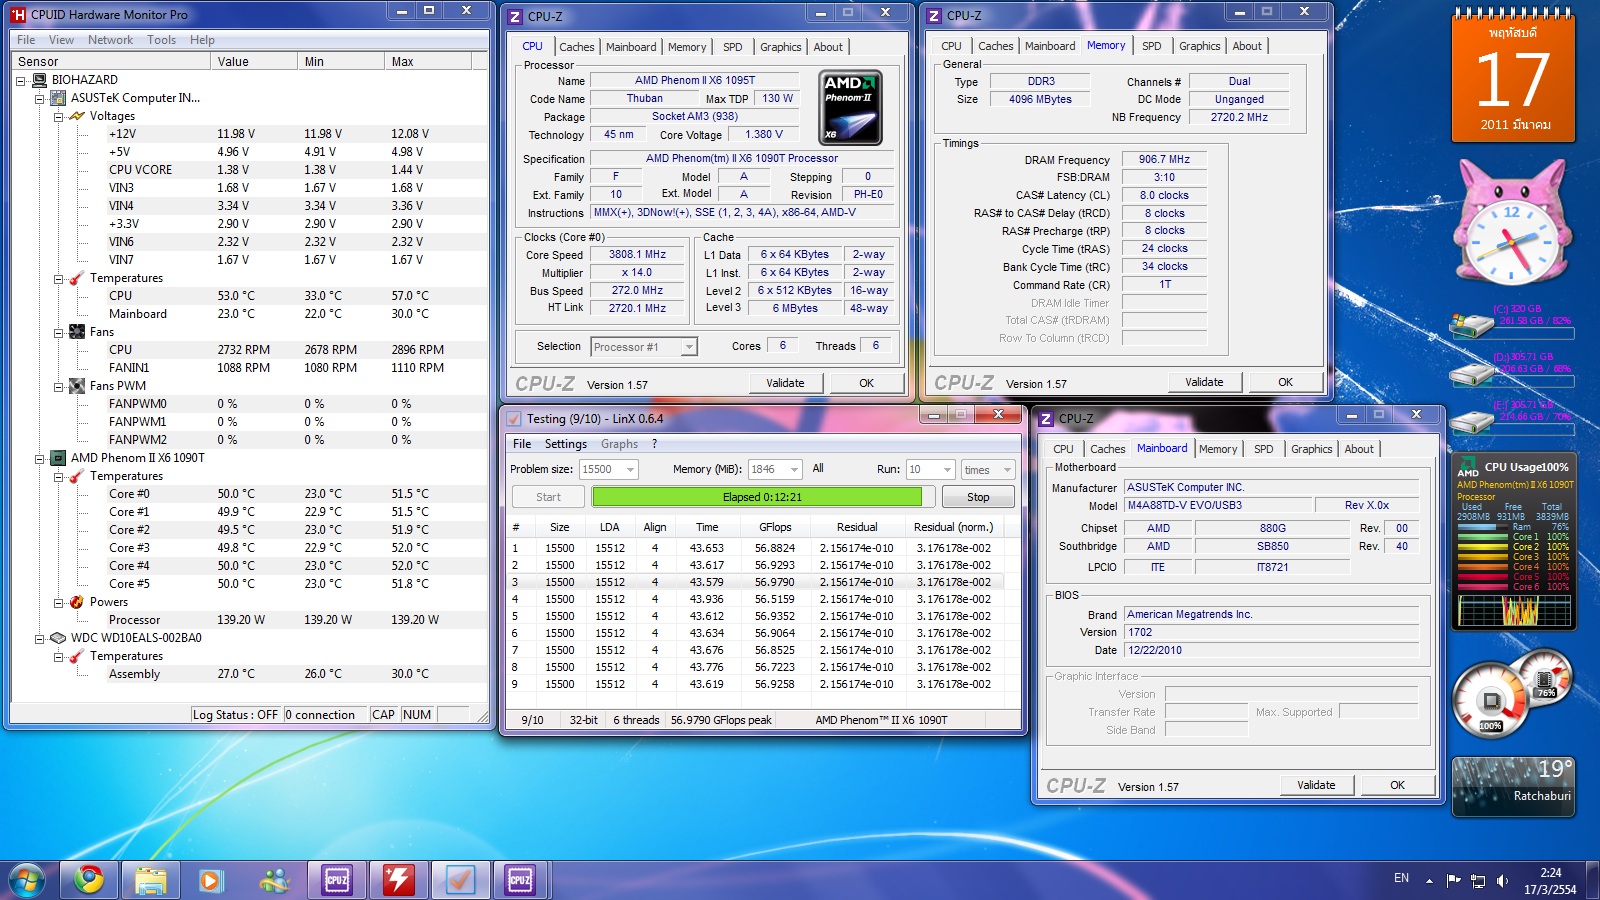Click the CPU Usage gadget

1513,543
